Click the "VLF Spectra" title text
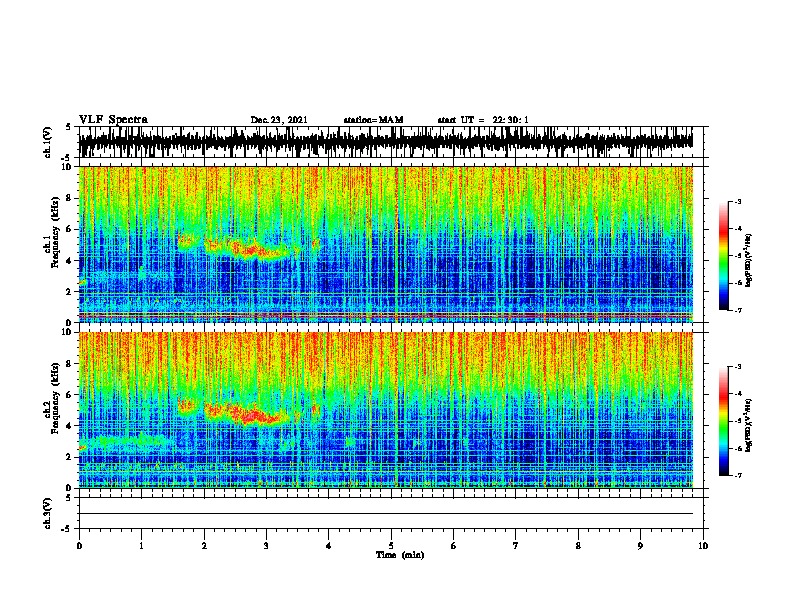The width and height of the screenshot is (792, 612). pos(113,120)
